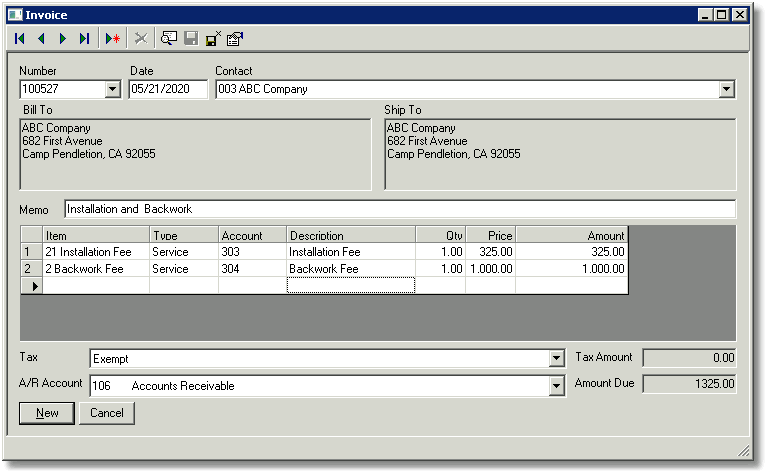Click the Amount column header
Viewport: 768px width, 475px height.
tap(572, 235)
